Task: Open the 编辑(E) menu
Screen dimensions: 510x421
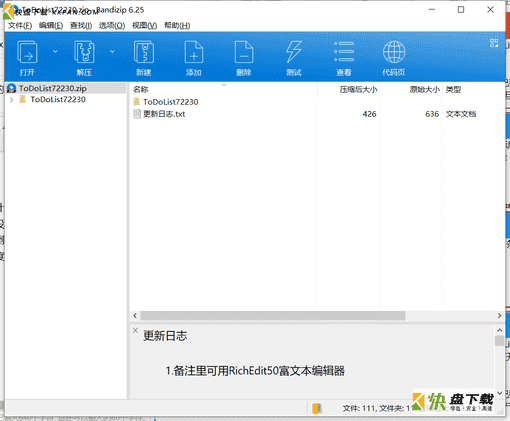Action: coord(51,26)
